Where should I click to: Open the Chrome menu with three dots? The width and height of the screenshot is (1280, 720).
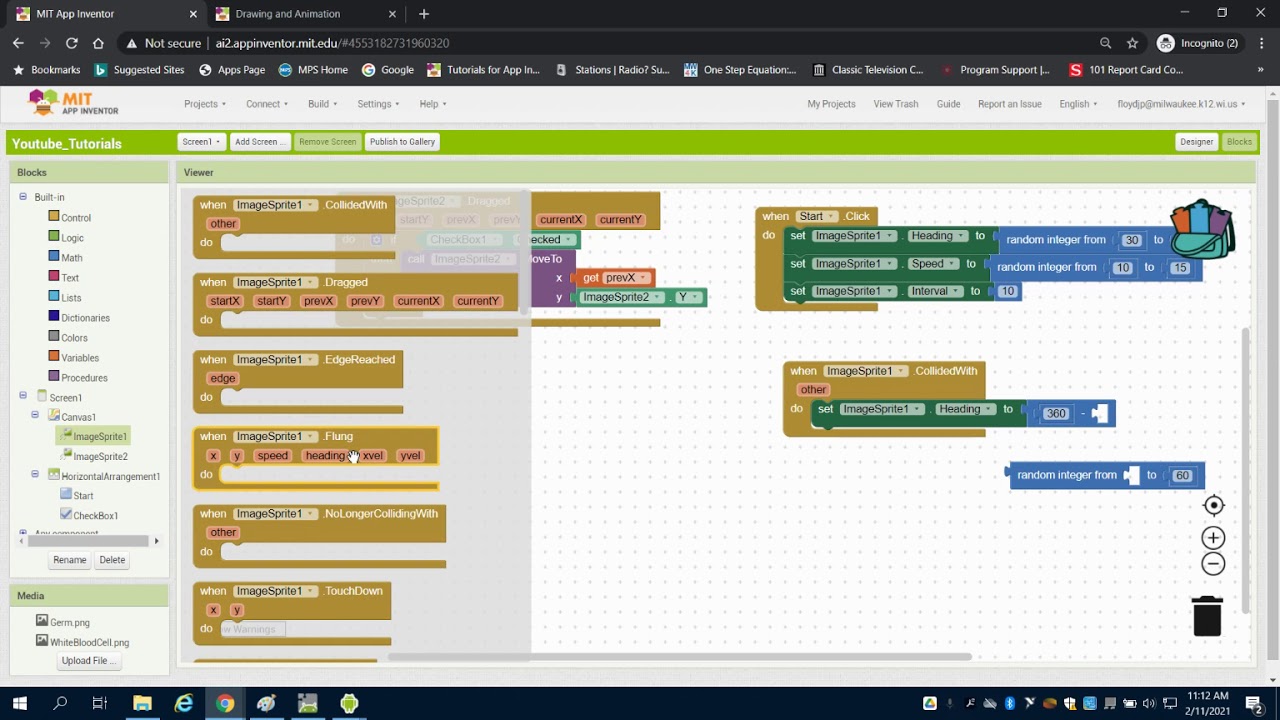1260,43
